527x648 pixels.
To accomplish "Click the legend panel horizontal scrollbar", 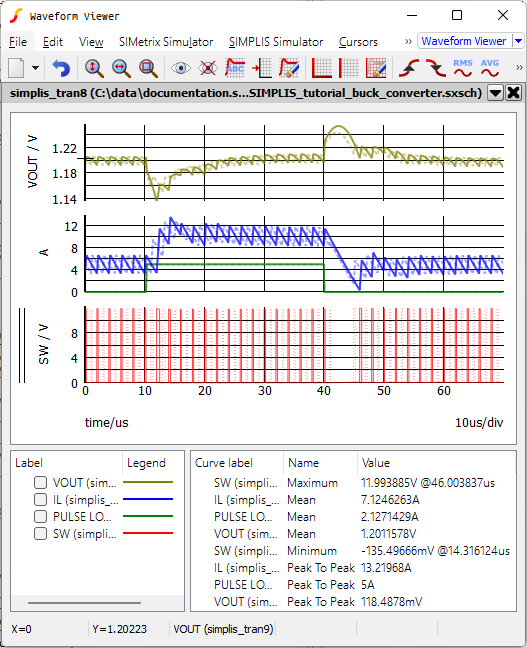I will point(84,603).
